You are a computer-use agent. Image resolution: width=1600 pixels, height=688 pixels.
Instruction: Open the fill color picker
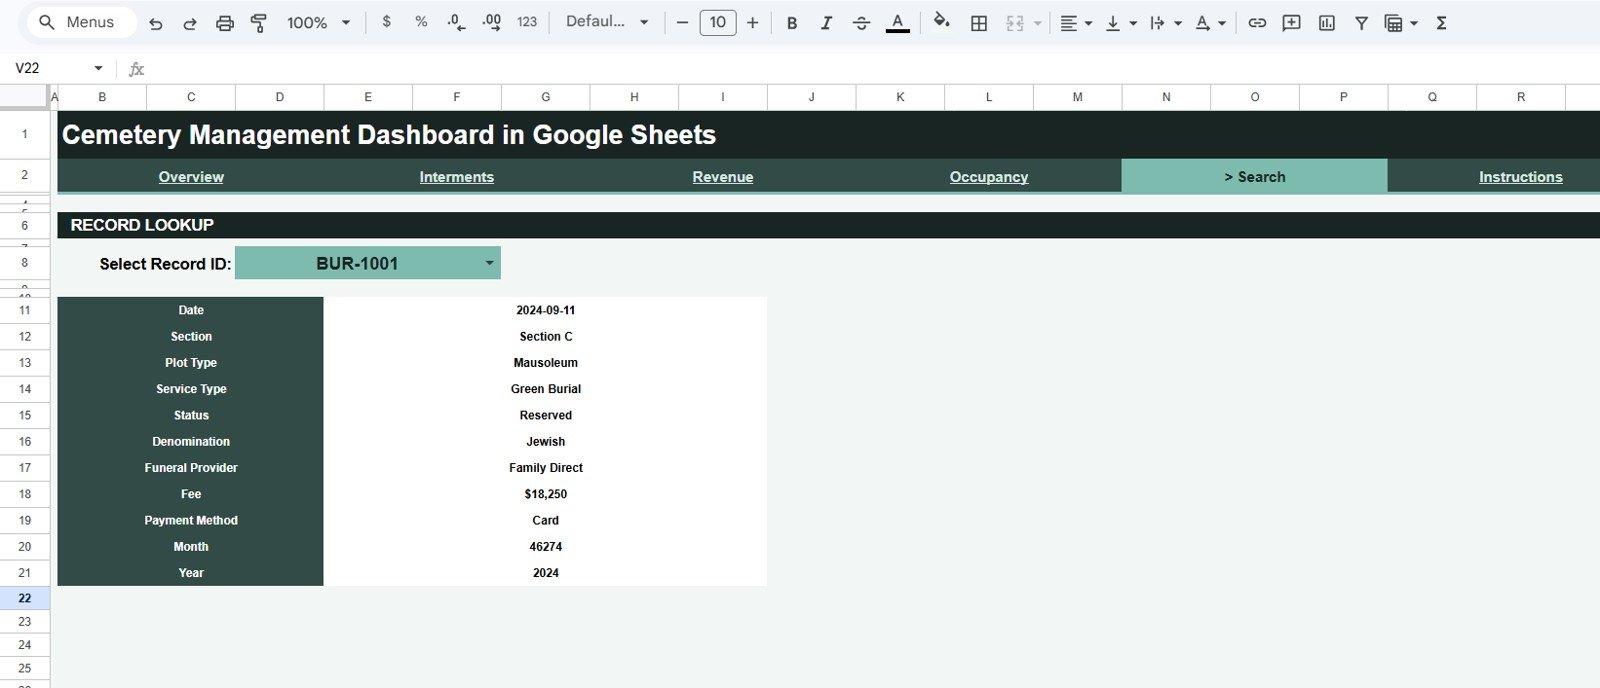point(941,22)
